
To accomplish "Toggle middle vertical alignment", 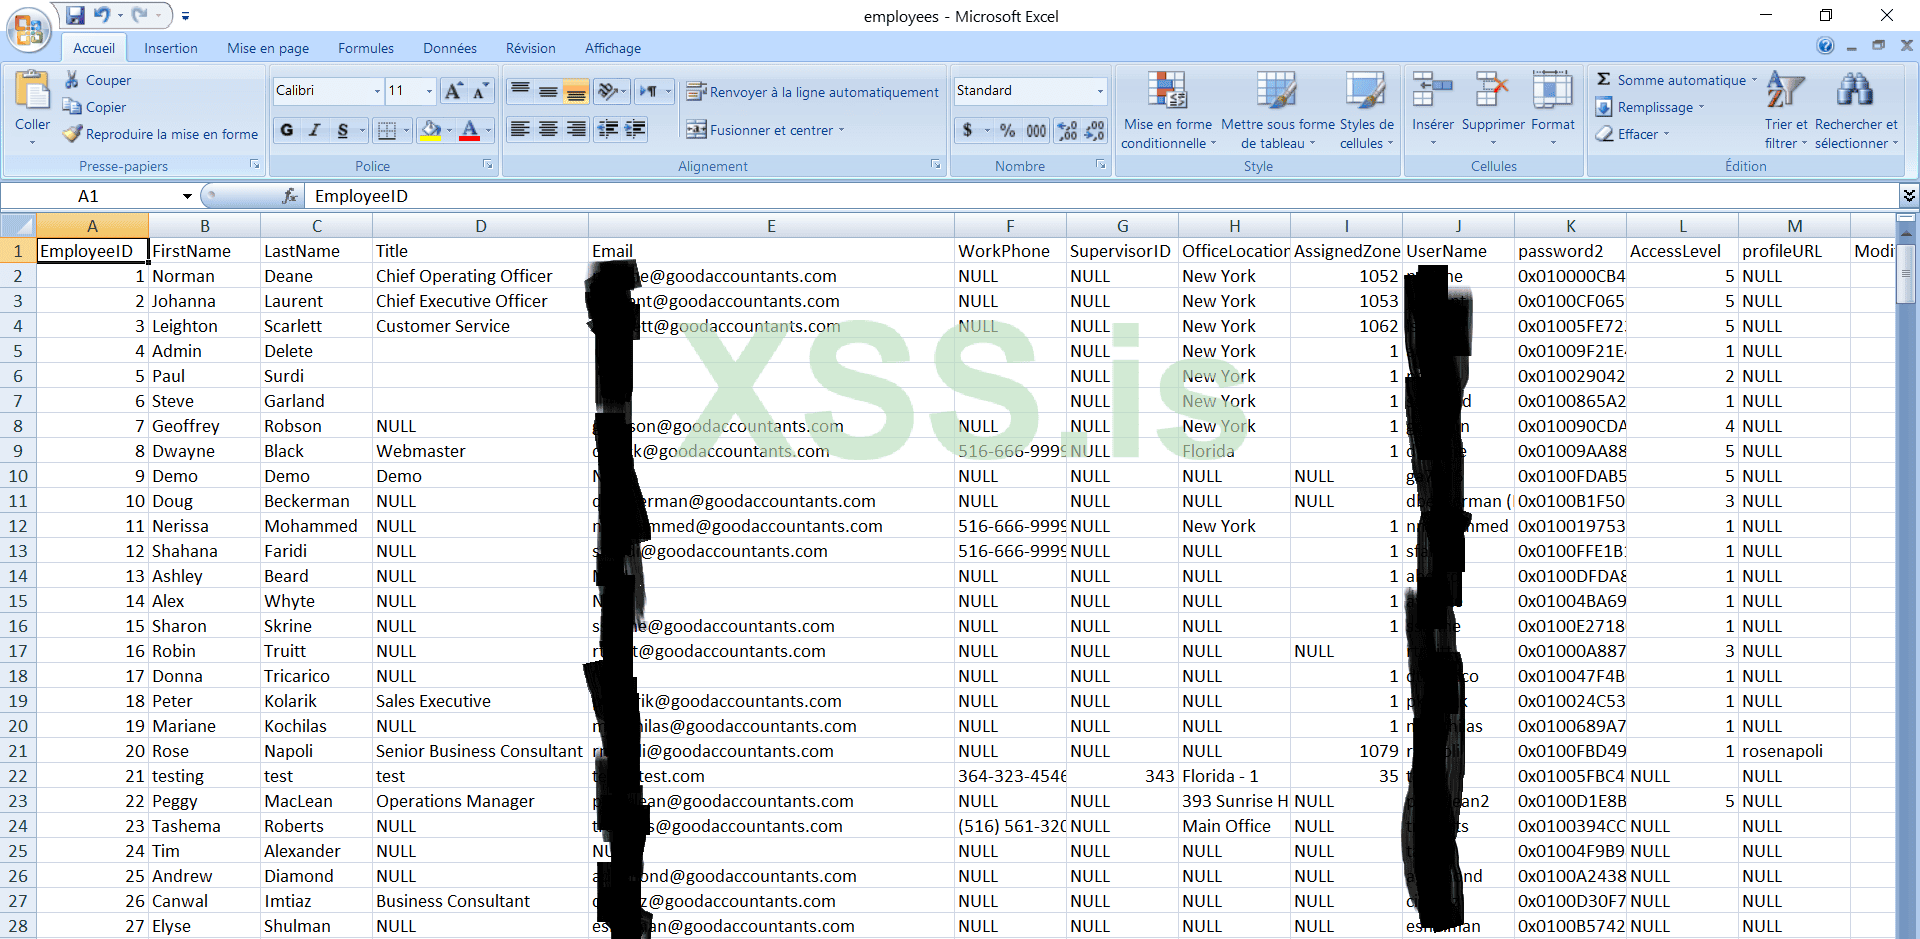I will pyautogui.click(x=548, y=91).
